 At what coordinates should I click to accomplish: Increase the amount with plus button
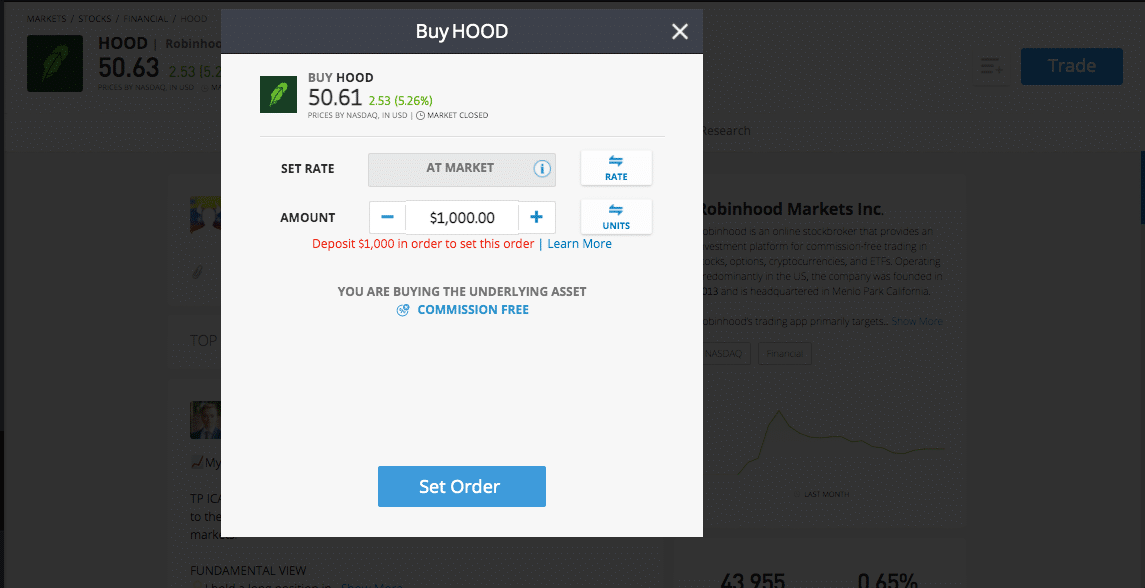(x=537, y=217)
